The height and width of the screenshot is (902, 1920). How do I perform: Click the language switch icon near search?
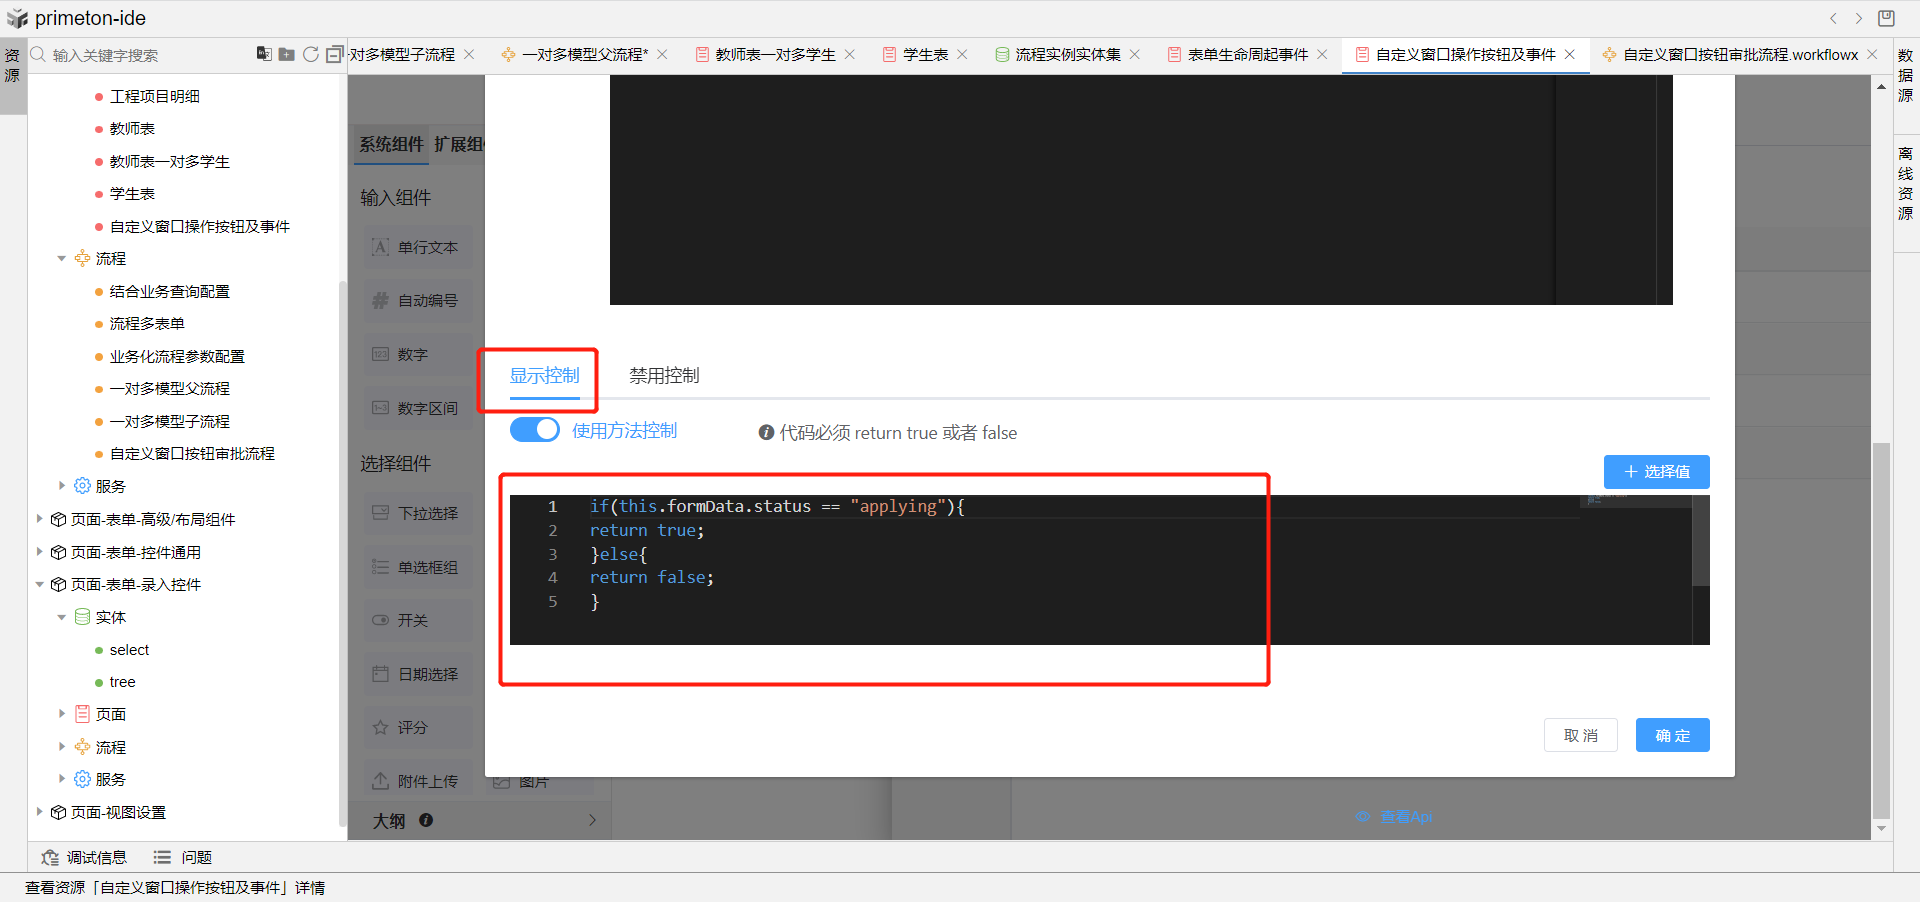coord(264,54)
